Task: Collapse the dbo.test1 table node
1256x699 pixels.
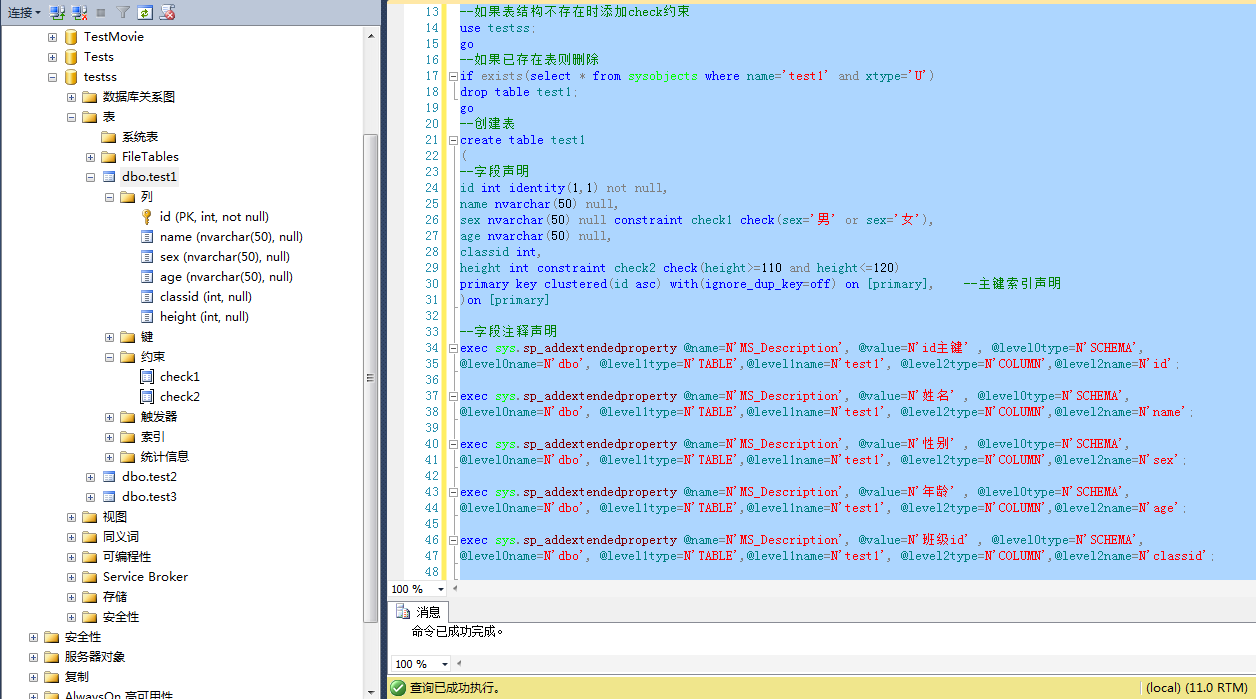Action: point(91,177)
